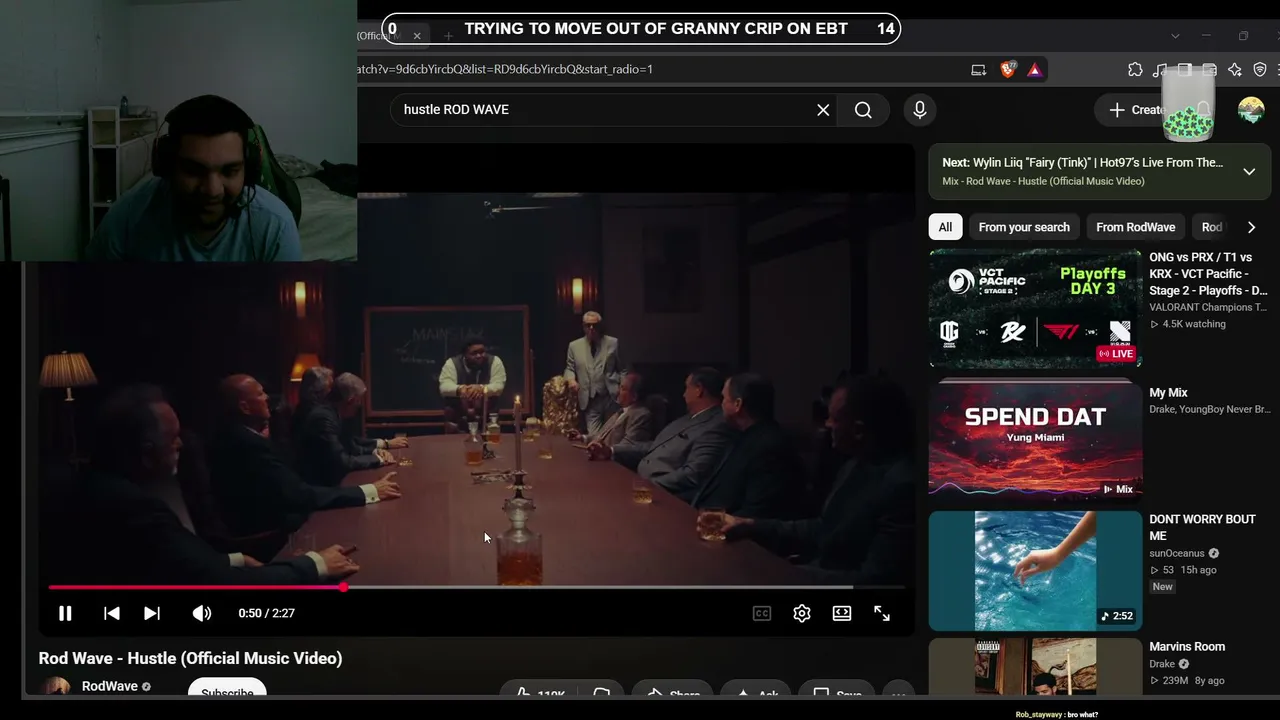The height and width of the screenshot is (720, 1280).
Task: Open the Brave VPN shield icon
Action: point(1260,69)
